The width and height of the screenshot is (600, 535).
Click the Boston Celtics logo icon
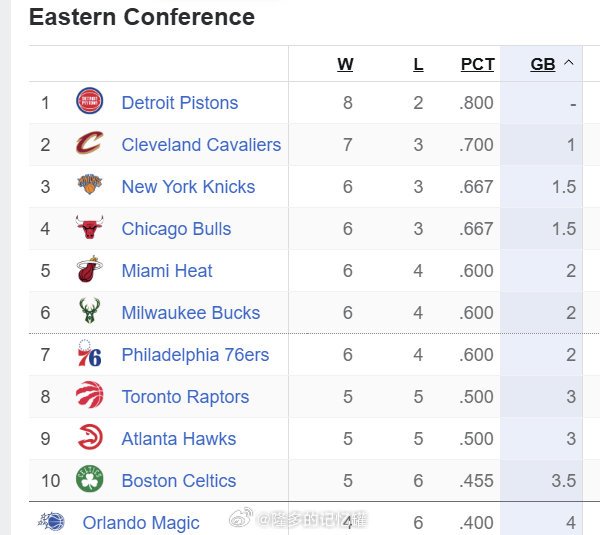click(x=89, y=480)
